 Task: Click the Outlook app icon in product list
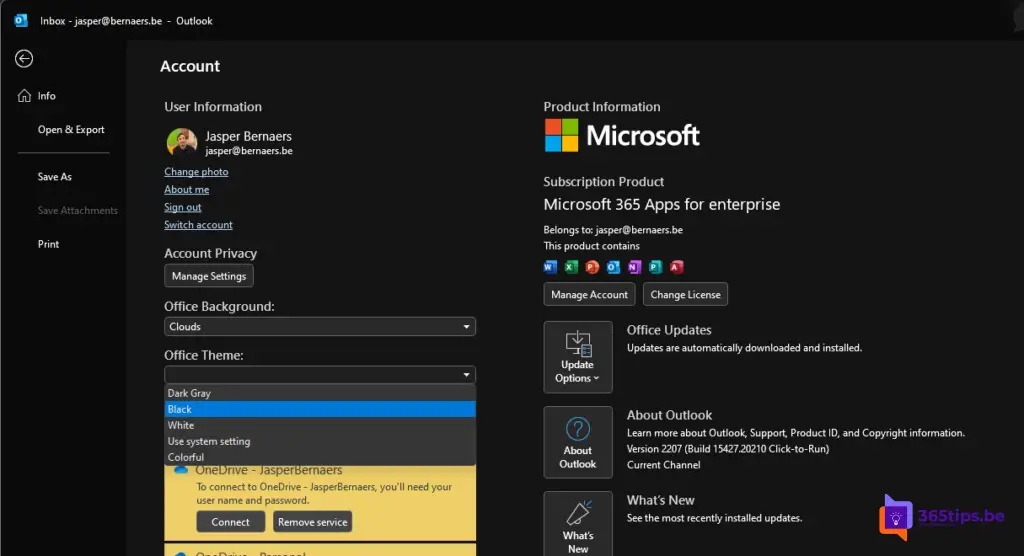click(613, 267)
